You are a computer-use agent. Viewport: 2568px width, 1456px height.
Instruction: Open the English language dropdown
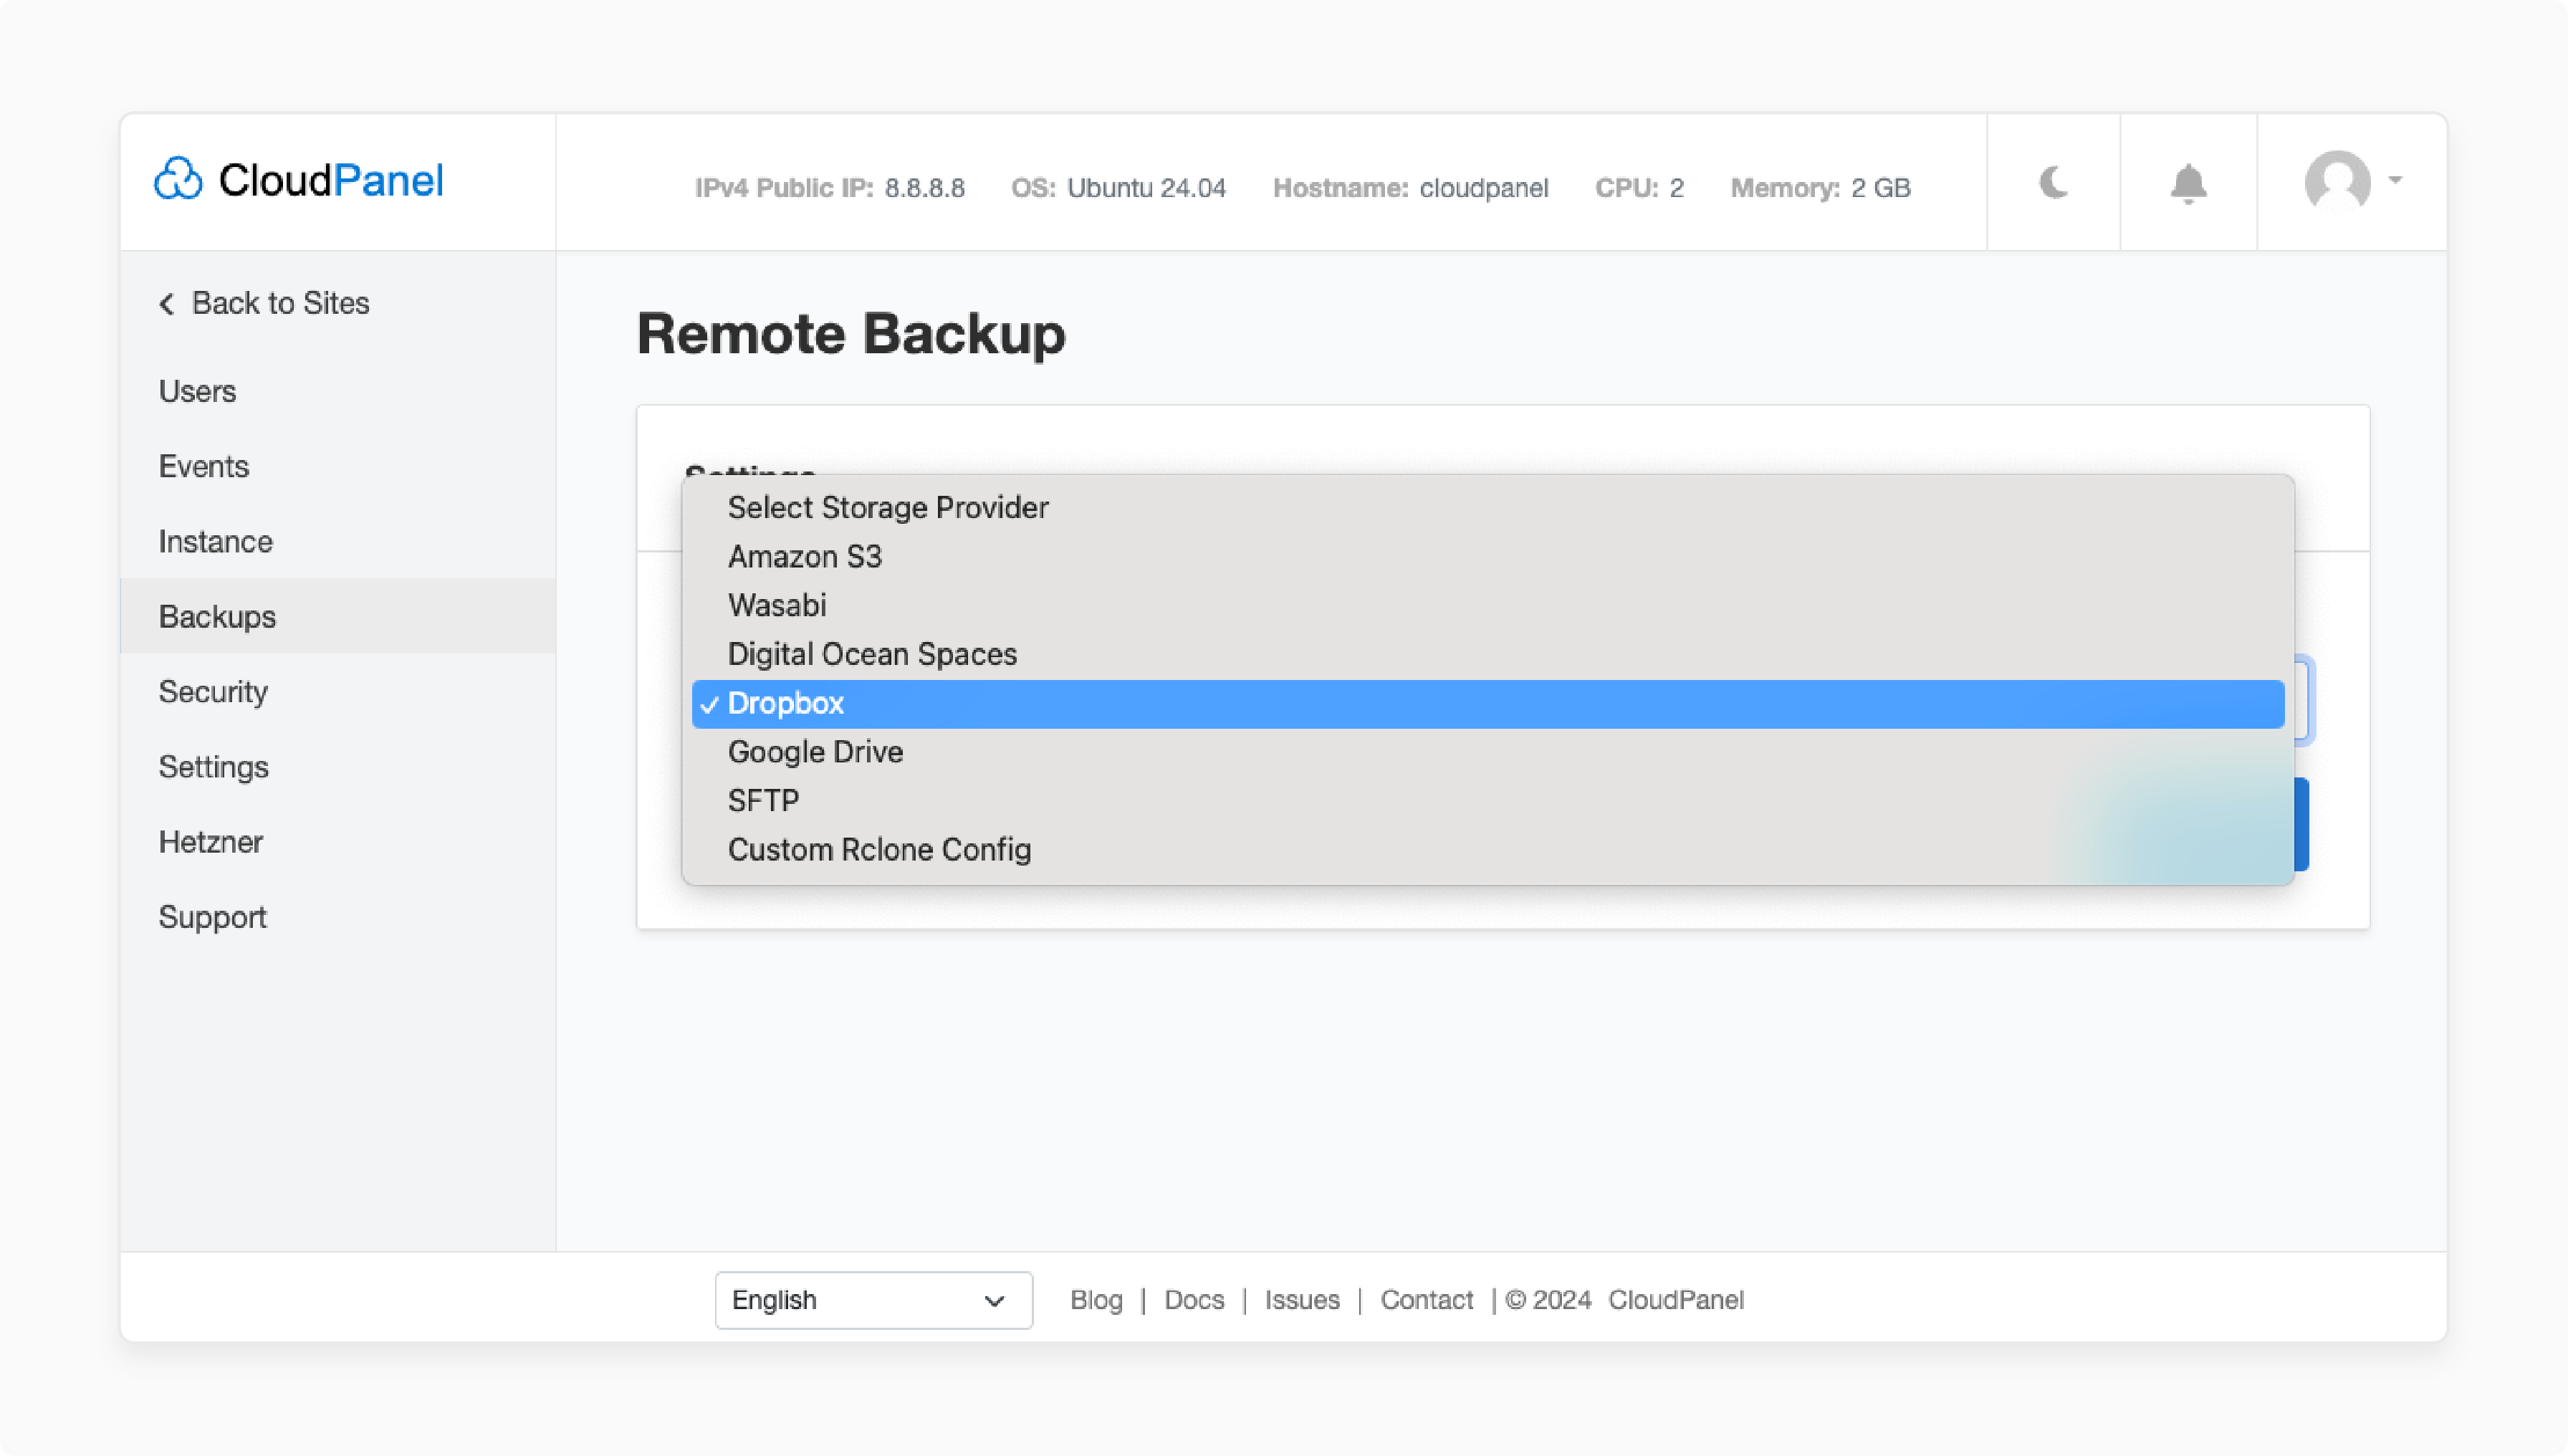[x=873, y=1300]
